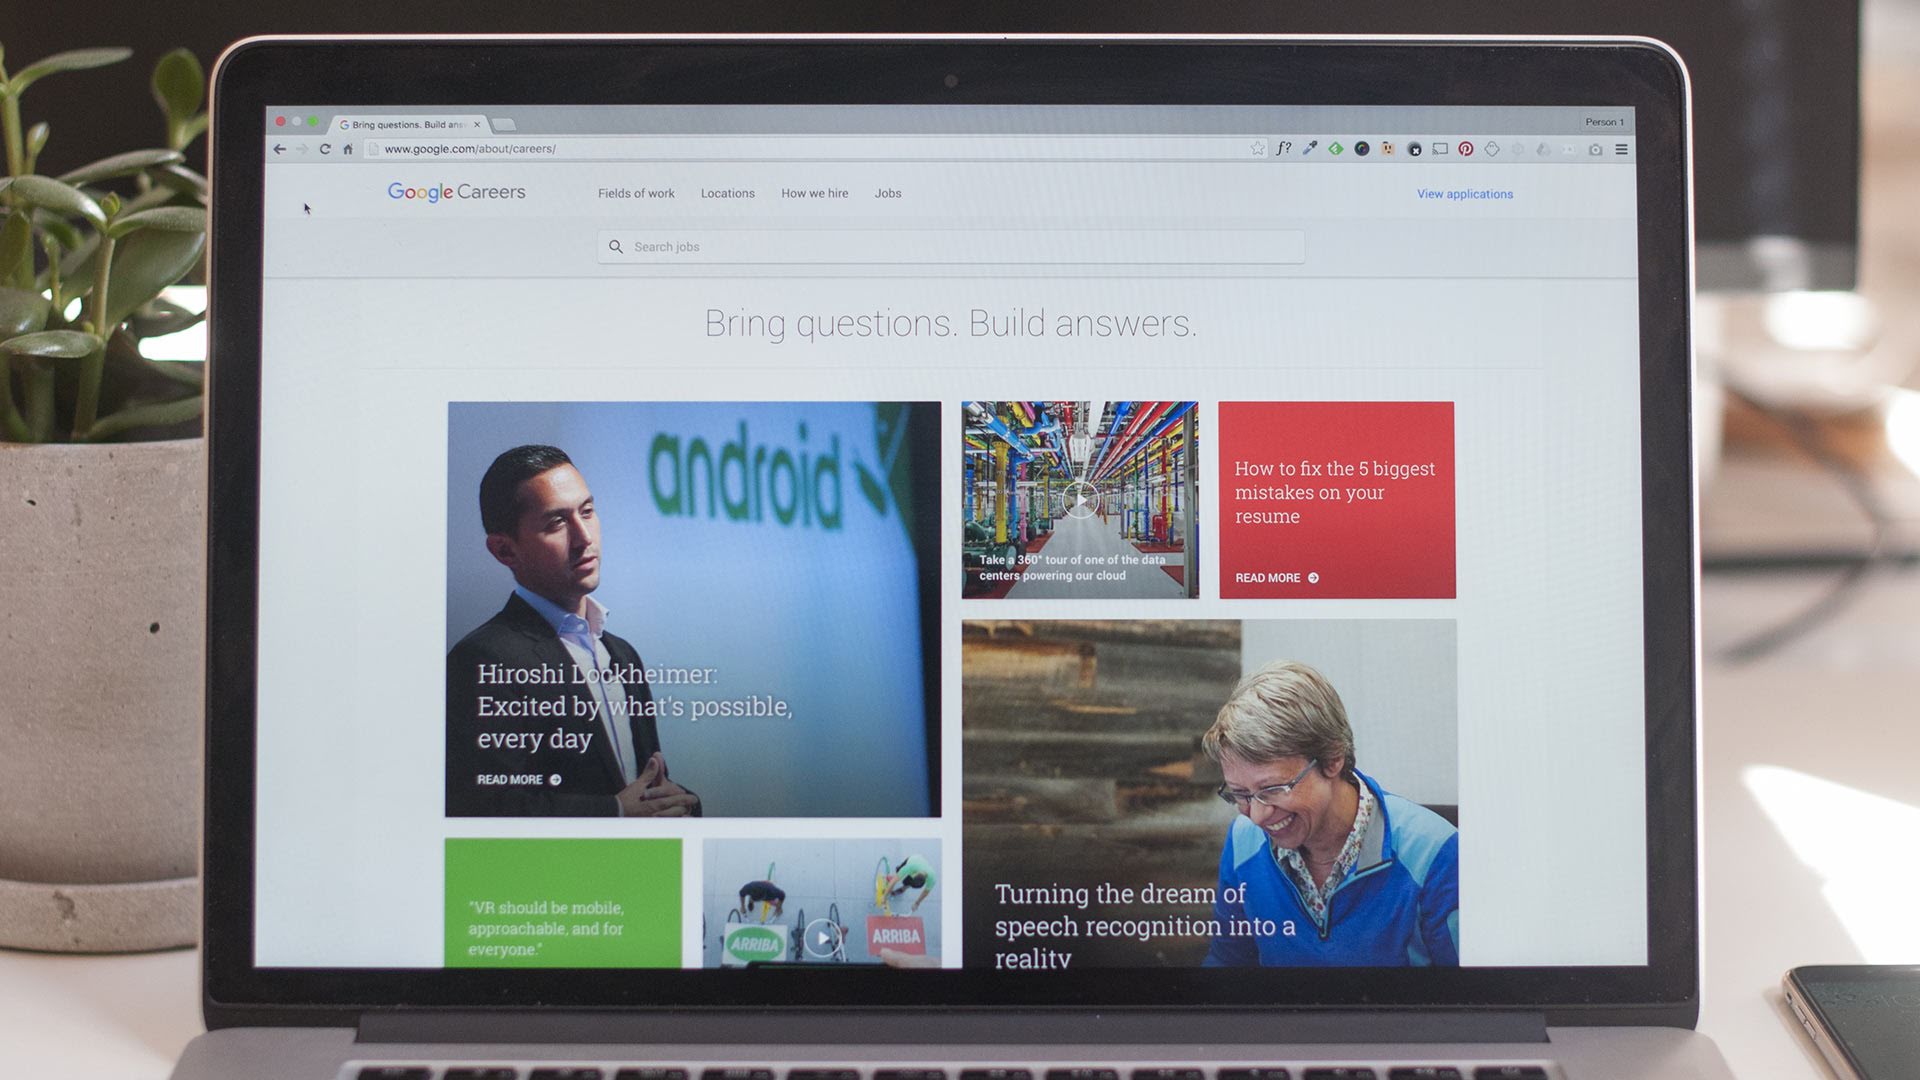Click the ColorZilla eyedropper extension icon
Viewport: 1920px width, 1080px height.
click(x=1308, y=148)
